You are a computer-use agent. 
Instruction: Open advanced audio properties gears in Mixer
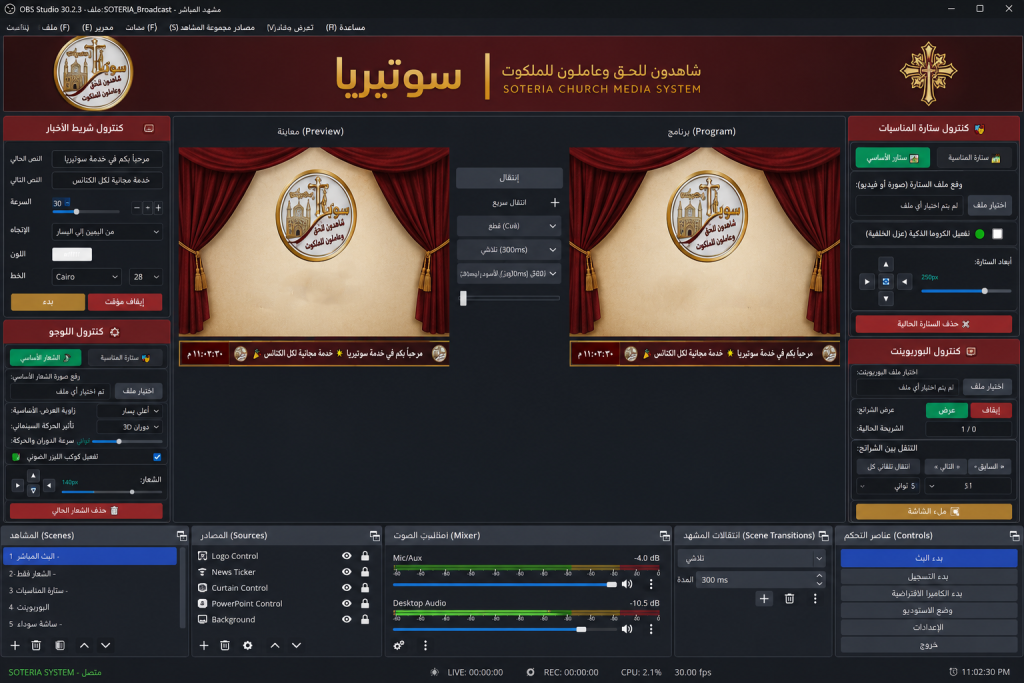[398, 645]
